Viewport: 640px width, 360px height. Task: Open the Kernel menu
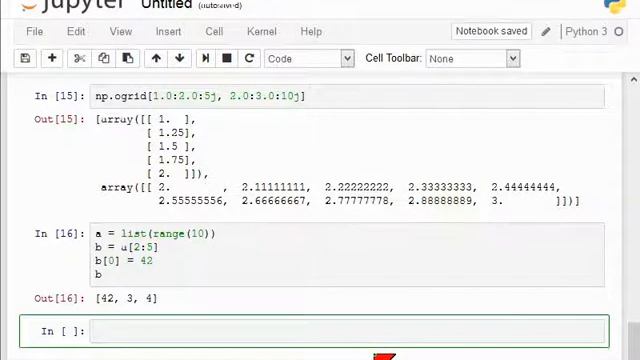(262, 31)
